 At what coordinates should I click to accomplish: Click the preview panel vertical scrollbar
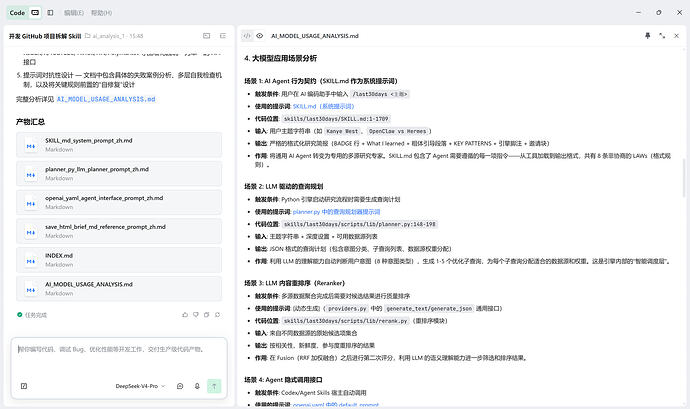683,177
